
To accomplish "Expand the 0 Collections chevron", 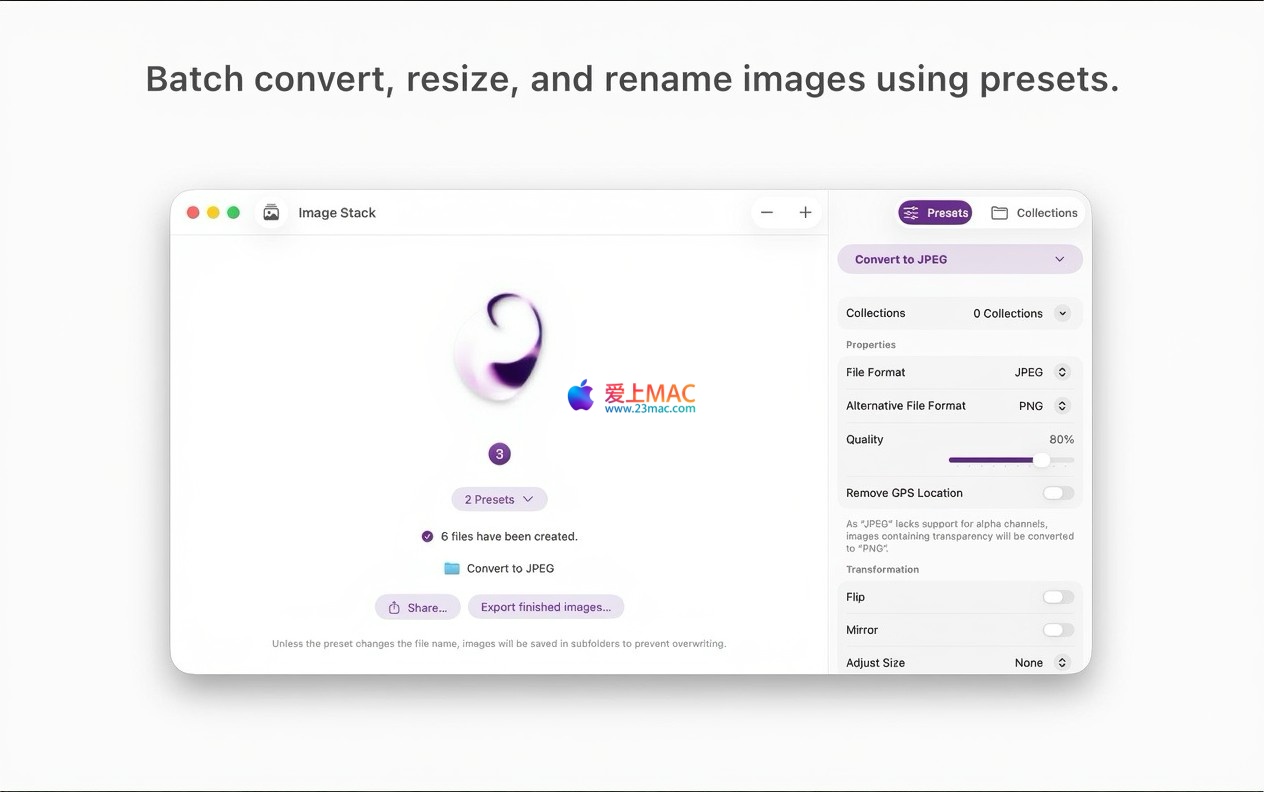I will point(1062,313).
